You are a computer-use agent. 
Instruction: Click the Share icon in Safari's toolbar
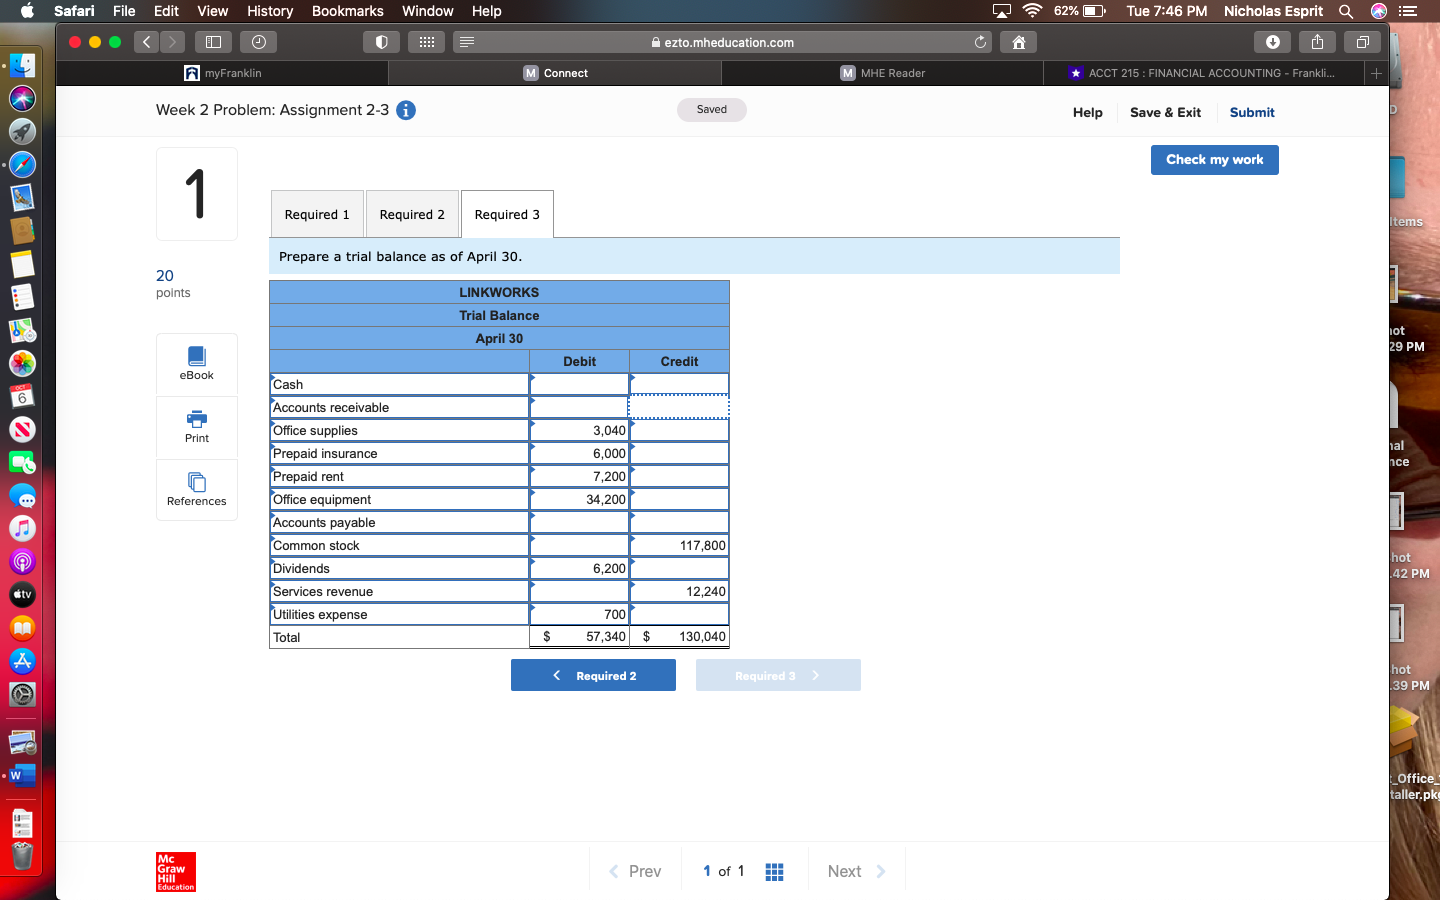point(1316,41)
